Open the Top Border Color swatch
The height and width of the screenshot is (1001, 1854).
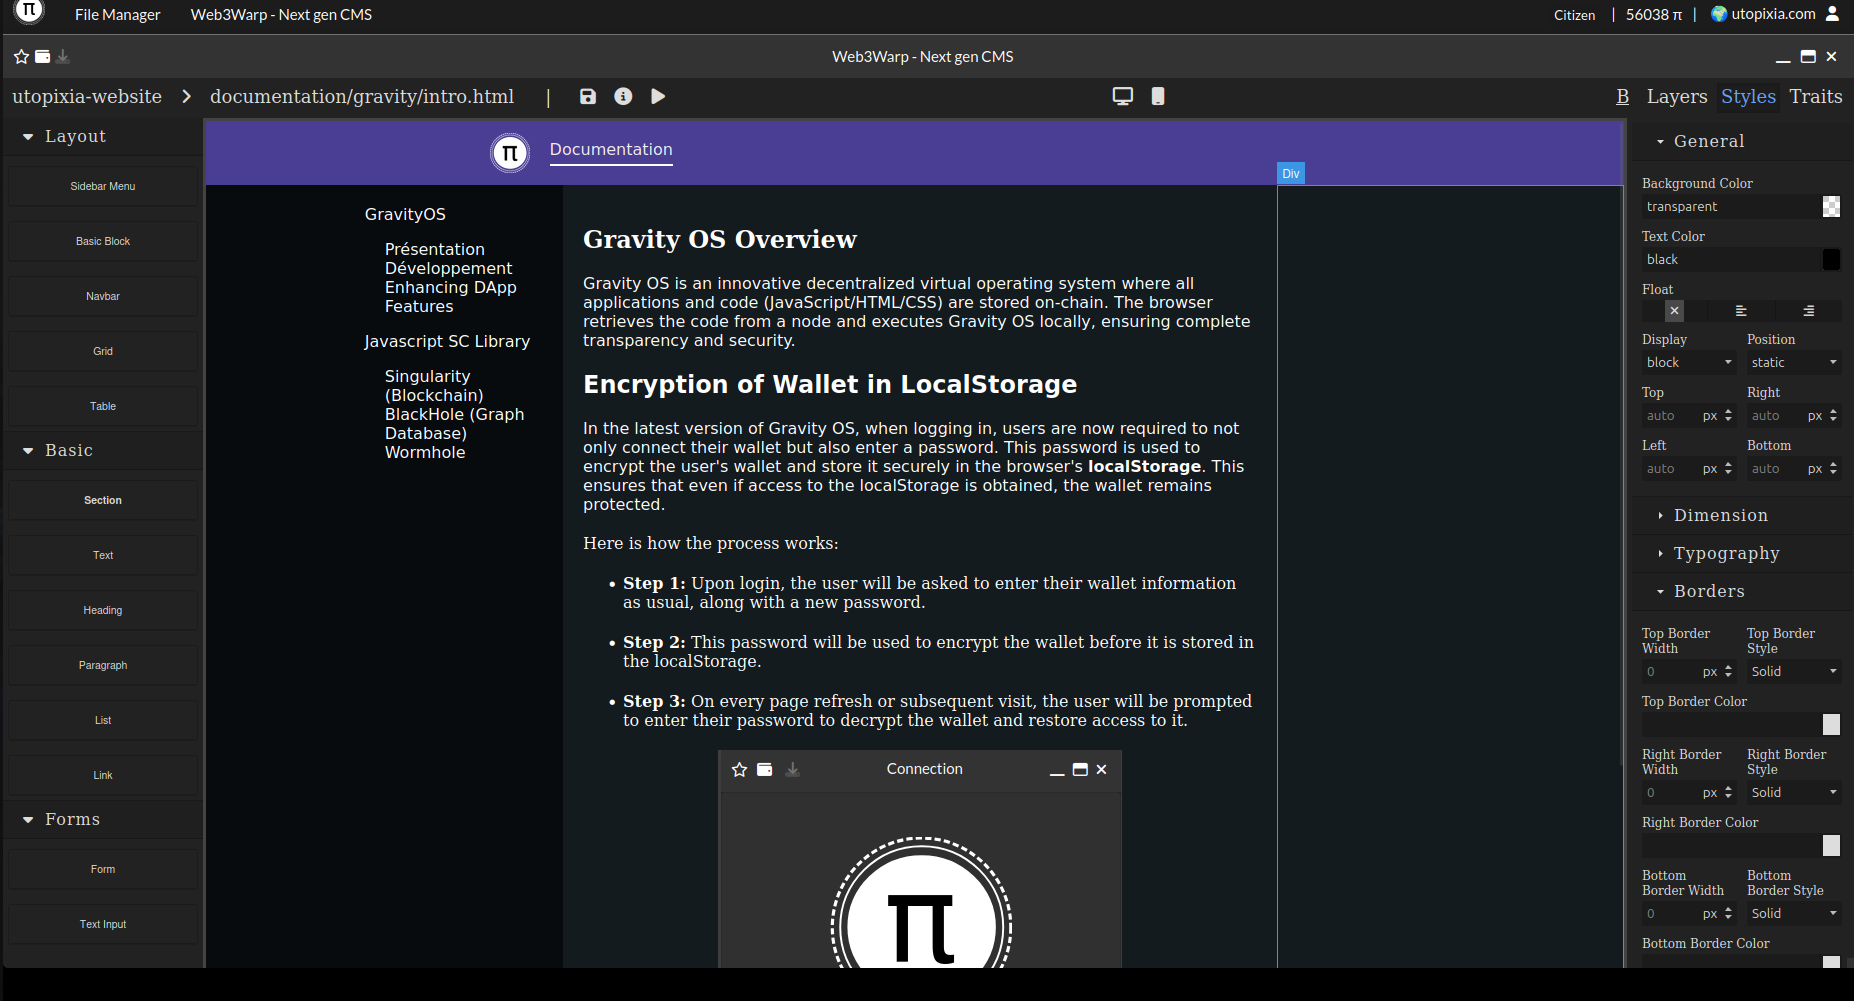[1831, 725]
